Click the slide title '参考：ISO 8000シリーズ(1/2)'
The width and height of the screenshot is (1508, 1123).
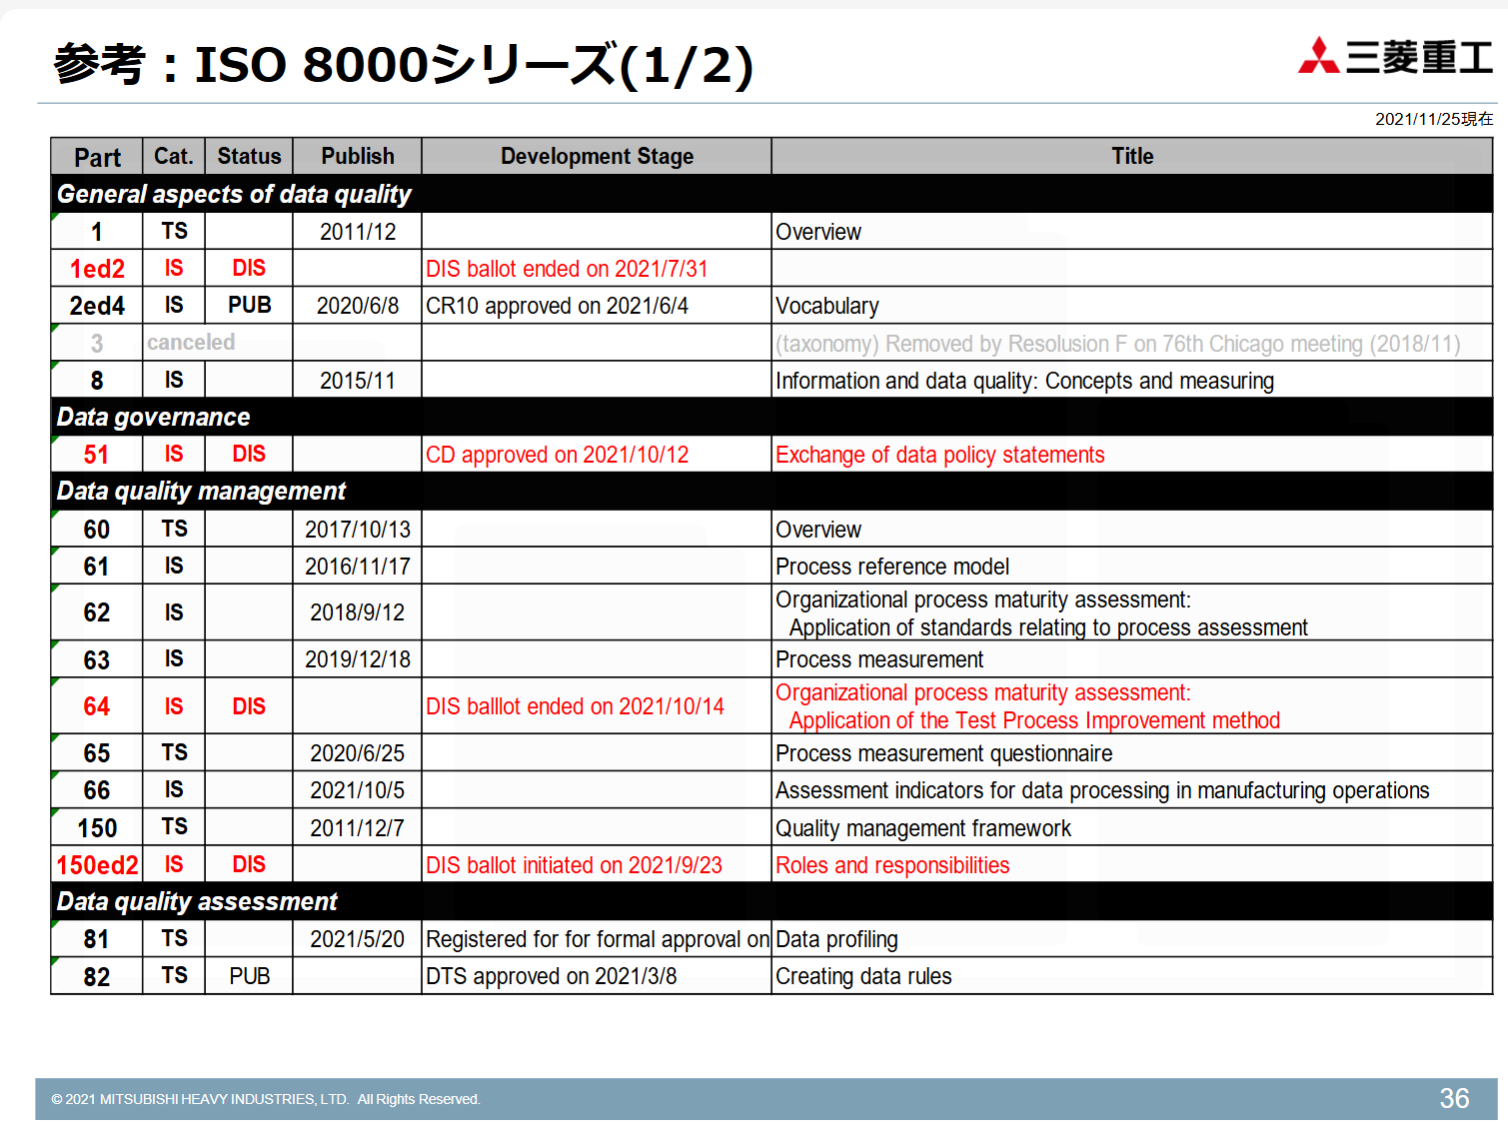(x=403, y=65)
